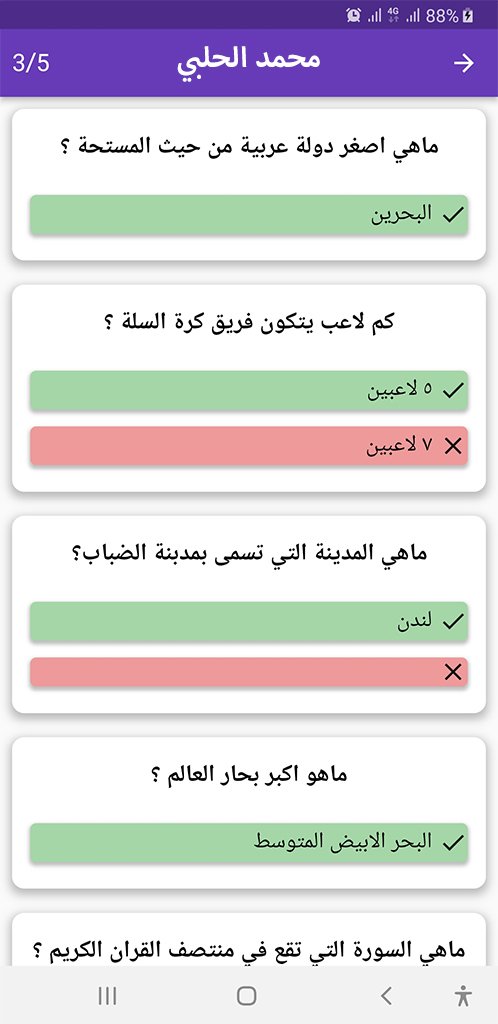Tap the alarm icon in the status bar

click(x=354, y=15)
